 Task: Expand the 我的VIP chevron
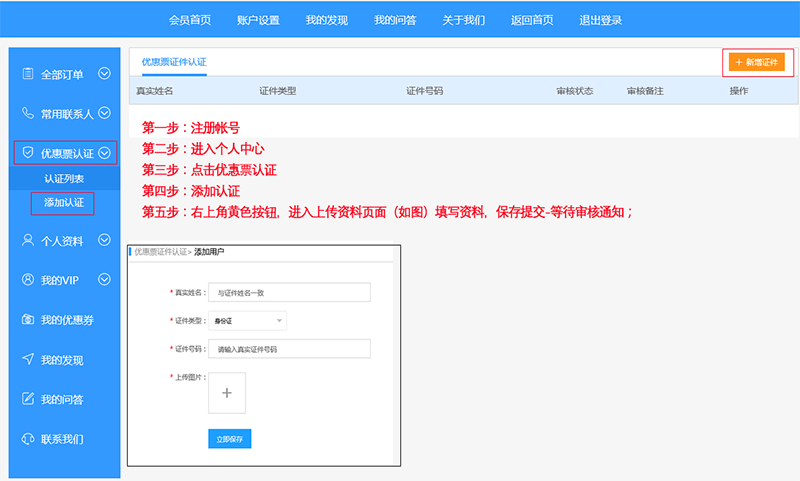coord(104,279)
